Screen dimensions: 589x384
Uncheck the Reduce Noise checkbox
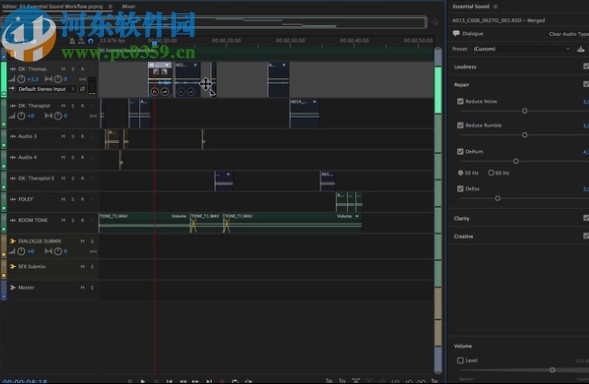coord(460,101)
